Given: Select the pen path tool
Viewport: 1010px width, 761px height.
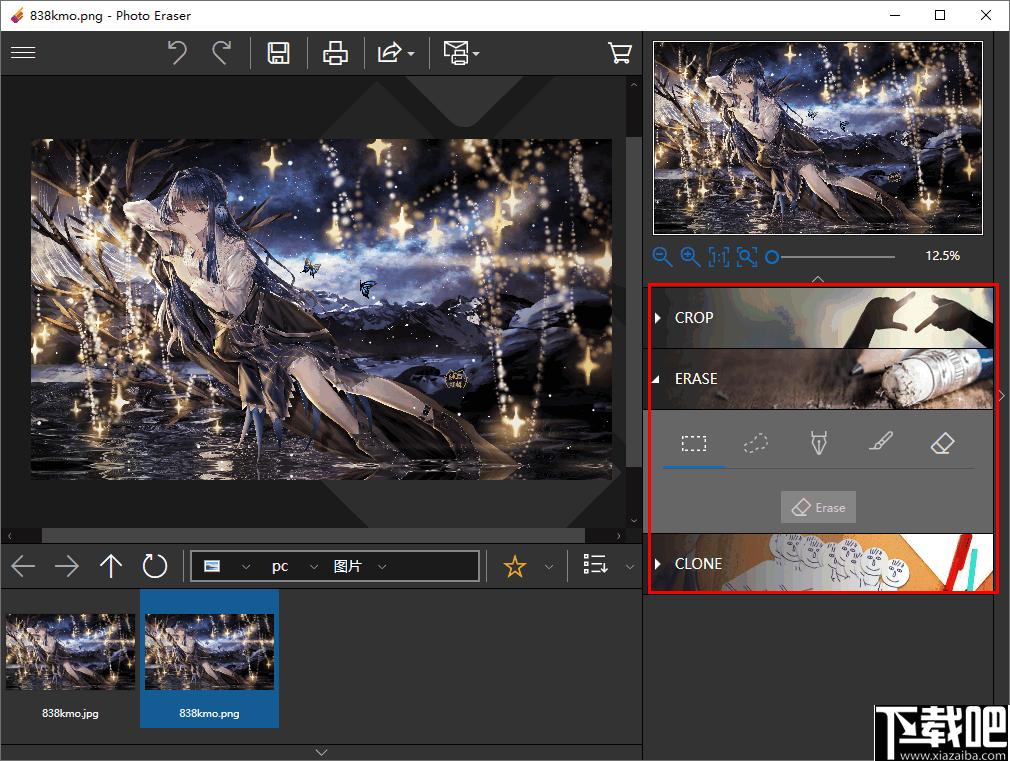Looking at the screenshot, I should [x=818, y=443].
